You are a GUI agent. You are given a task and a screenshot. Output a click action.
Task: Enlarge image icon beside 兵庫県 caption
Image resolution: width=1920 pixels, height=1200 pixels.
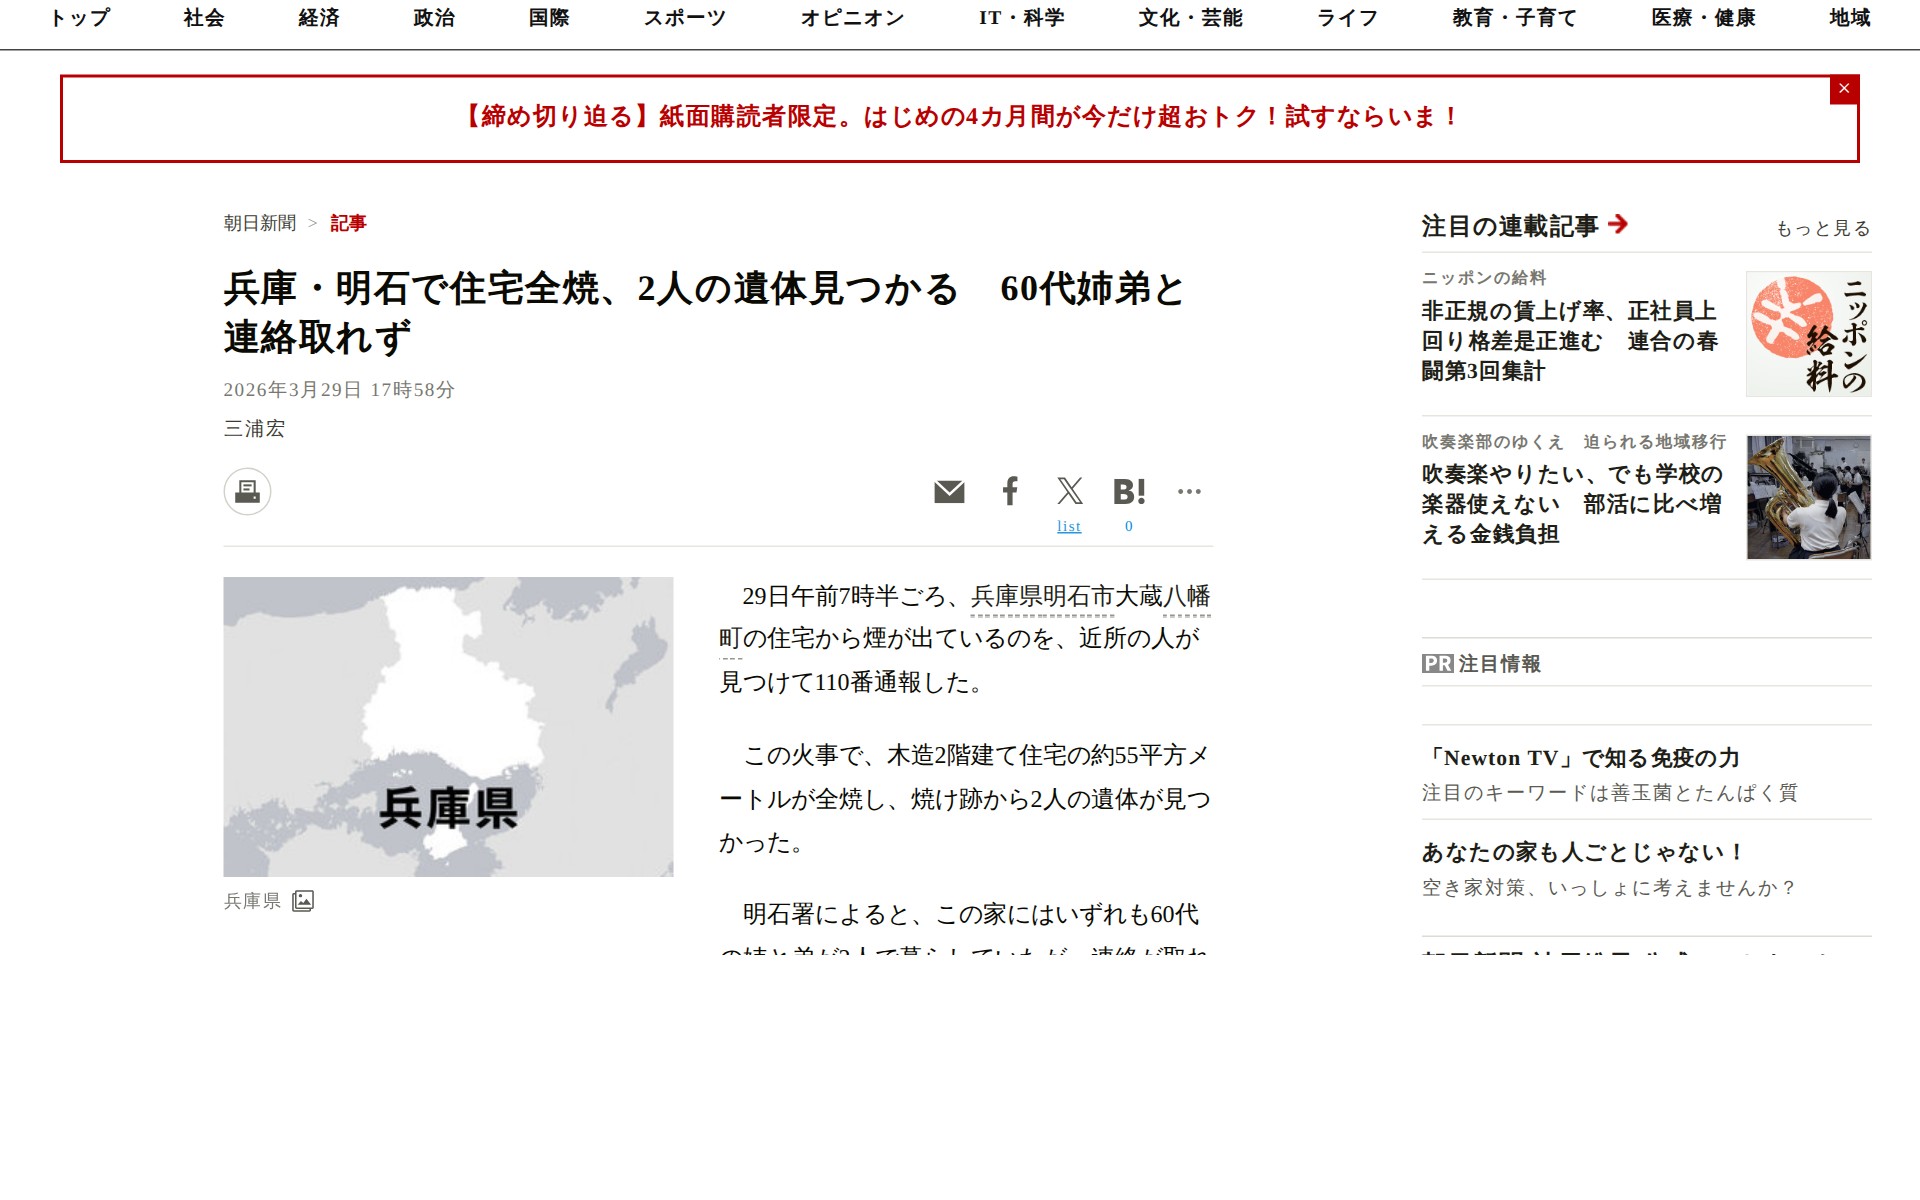click(303, 901)
